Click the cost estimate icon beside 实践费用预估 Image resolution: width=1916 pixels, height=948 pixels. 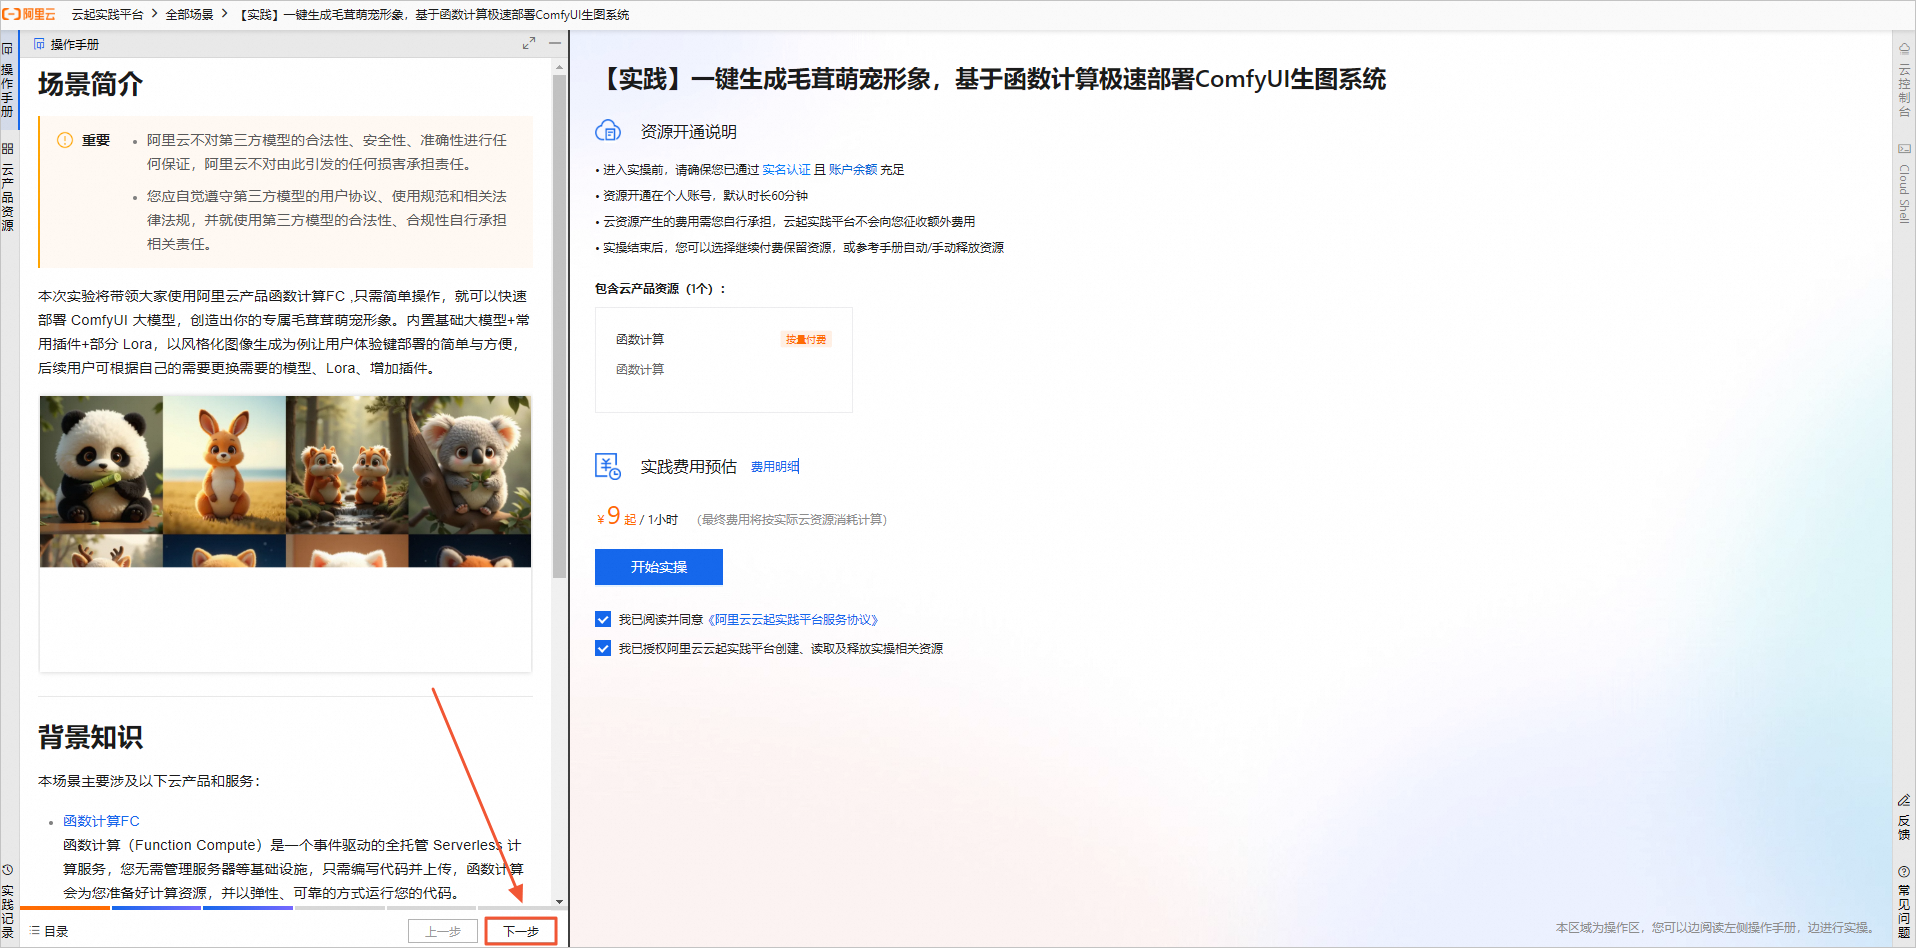[608, 466]
